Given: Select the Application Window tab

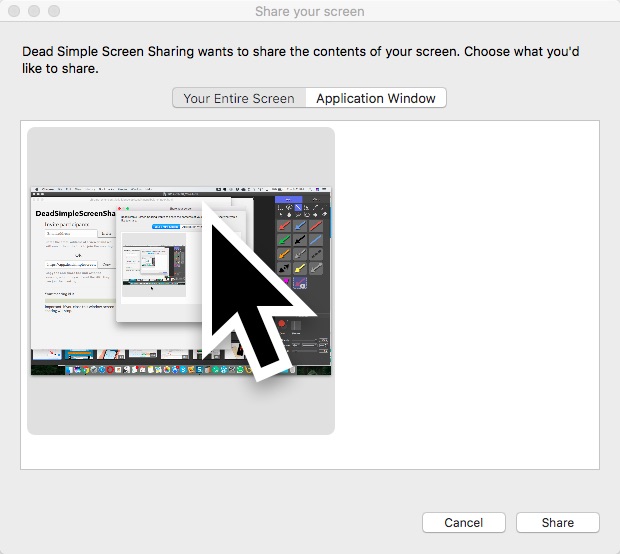Looking at the screenshot, I should click(x=376, y=98).
